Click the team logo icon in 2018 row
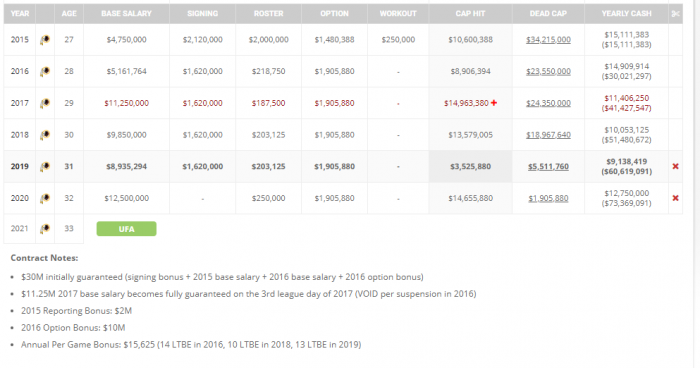700x368 pixels. pyautogui.click(x=45, y=135)
